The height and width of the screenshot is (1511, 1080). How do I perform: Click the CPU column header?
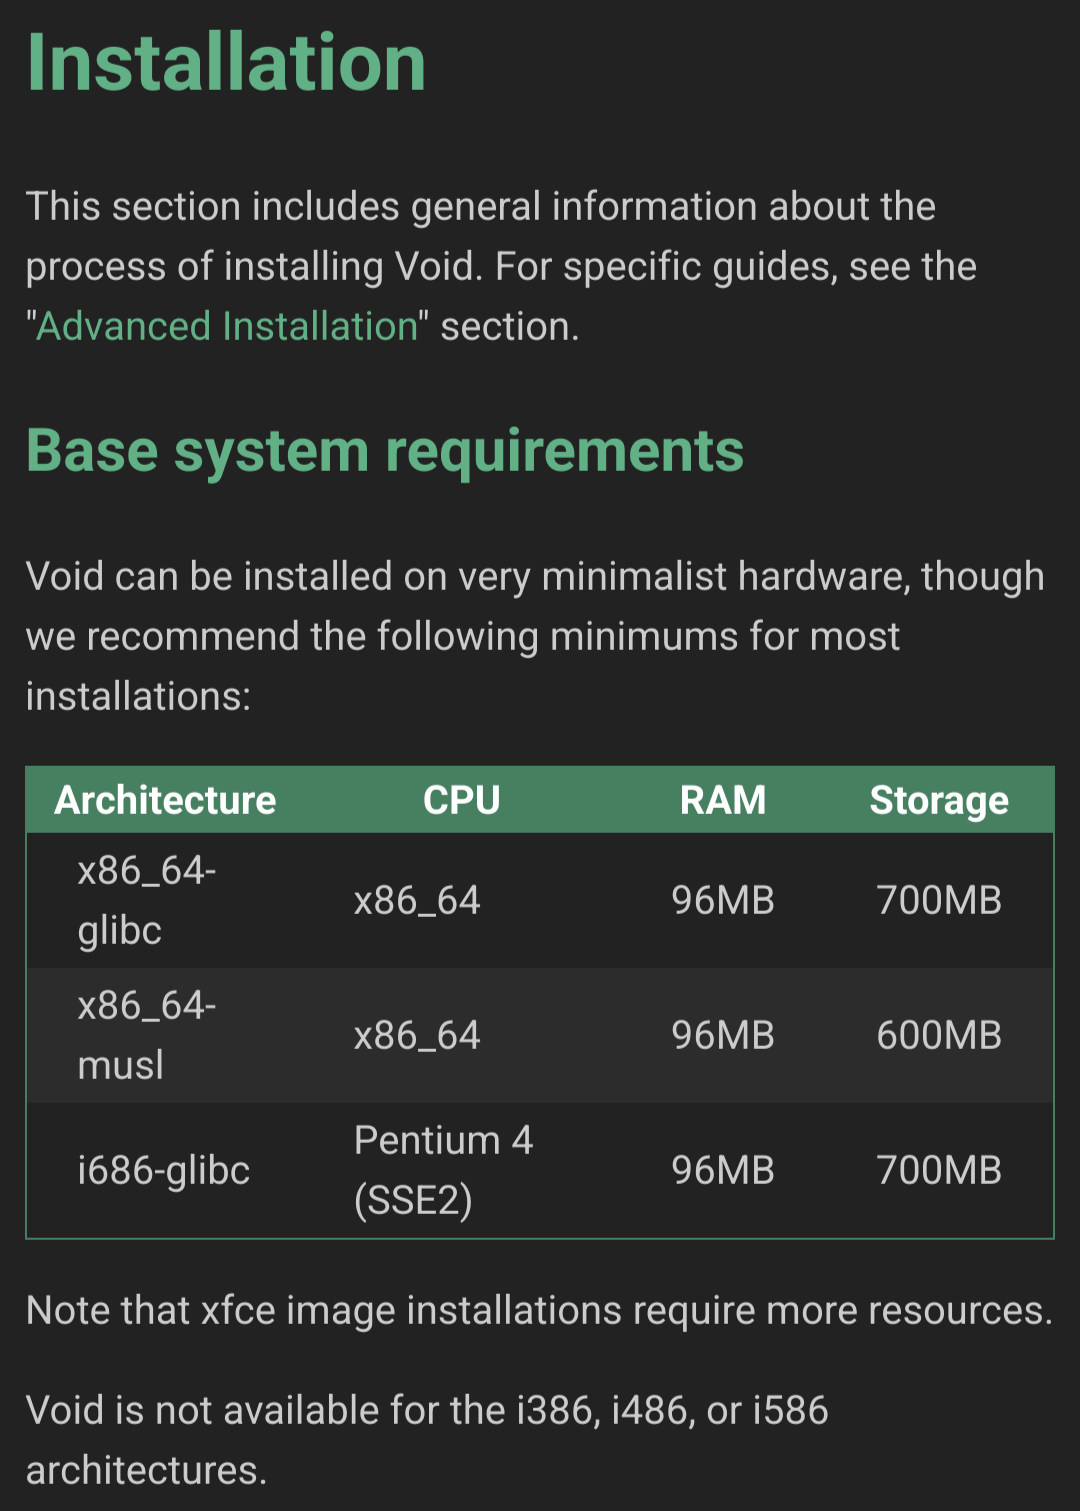[461, 800]
